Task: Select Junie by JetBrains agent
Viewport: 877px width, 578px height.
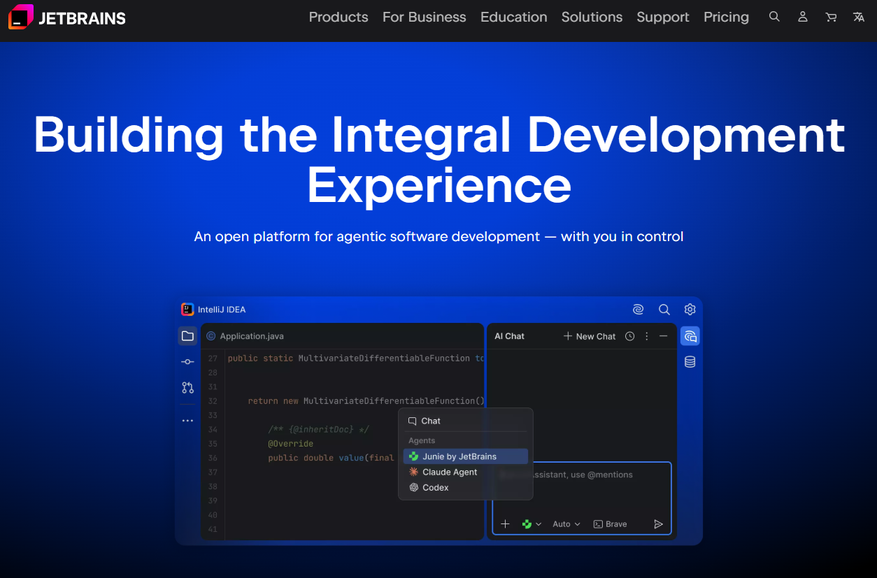Action: (x=465, y=457)
